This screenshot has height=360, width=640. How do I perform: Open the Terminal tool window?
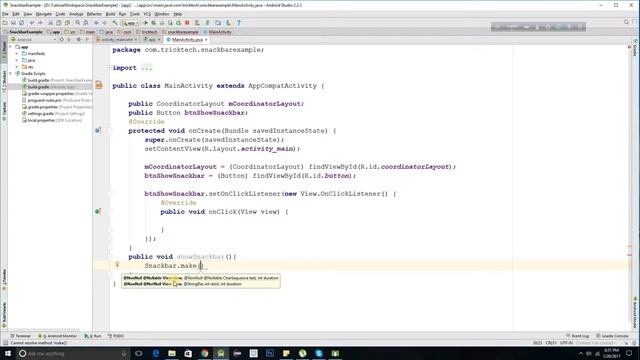pos(20,336)
